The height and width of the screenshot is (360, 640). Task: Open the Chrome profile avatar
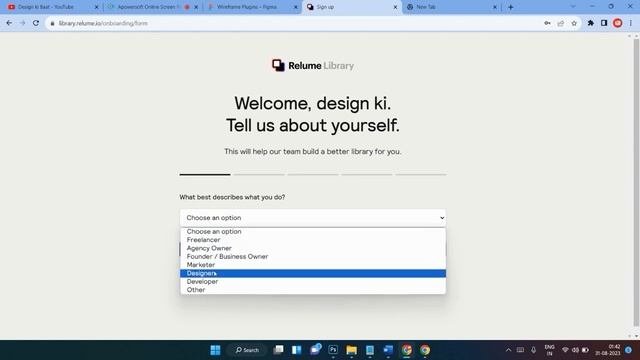[618, 23]
